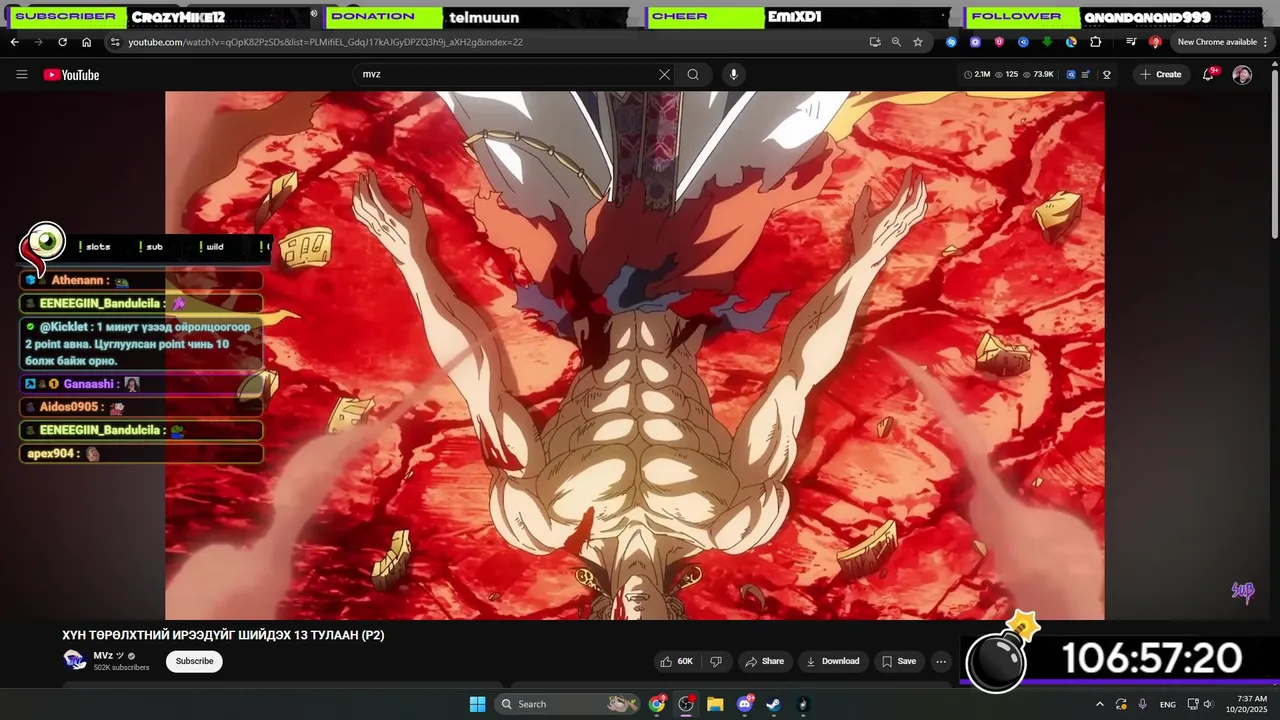The image size is (1280, 720).
Task: Open OBS Studio from the taskbar
Action: pyautogui.click(x=686, y=704)
